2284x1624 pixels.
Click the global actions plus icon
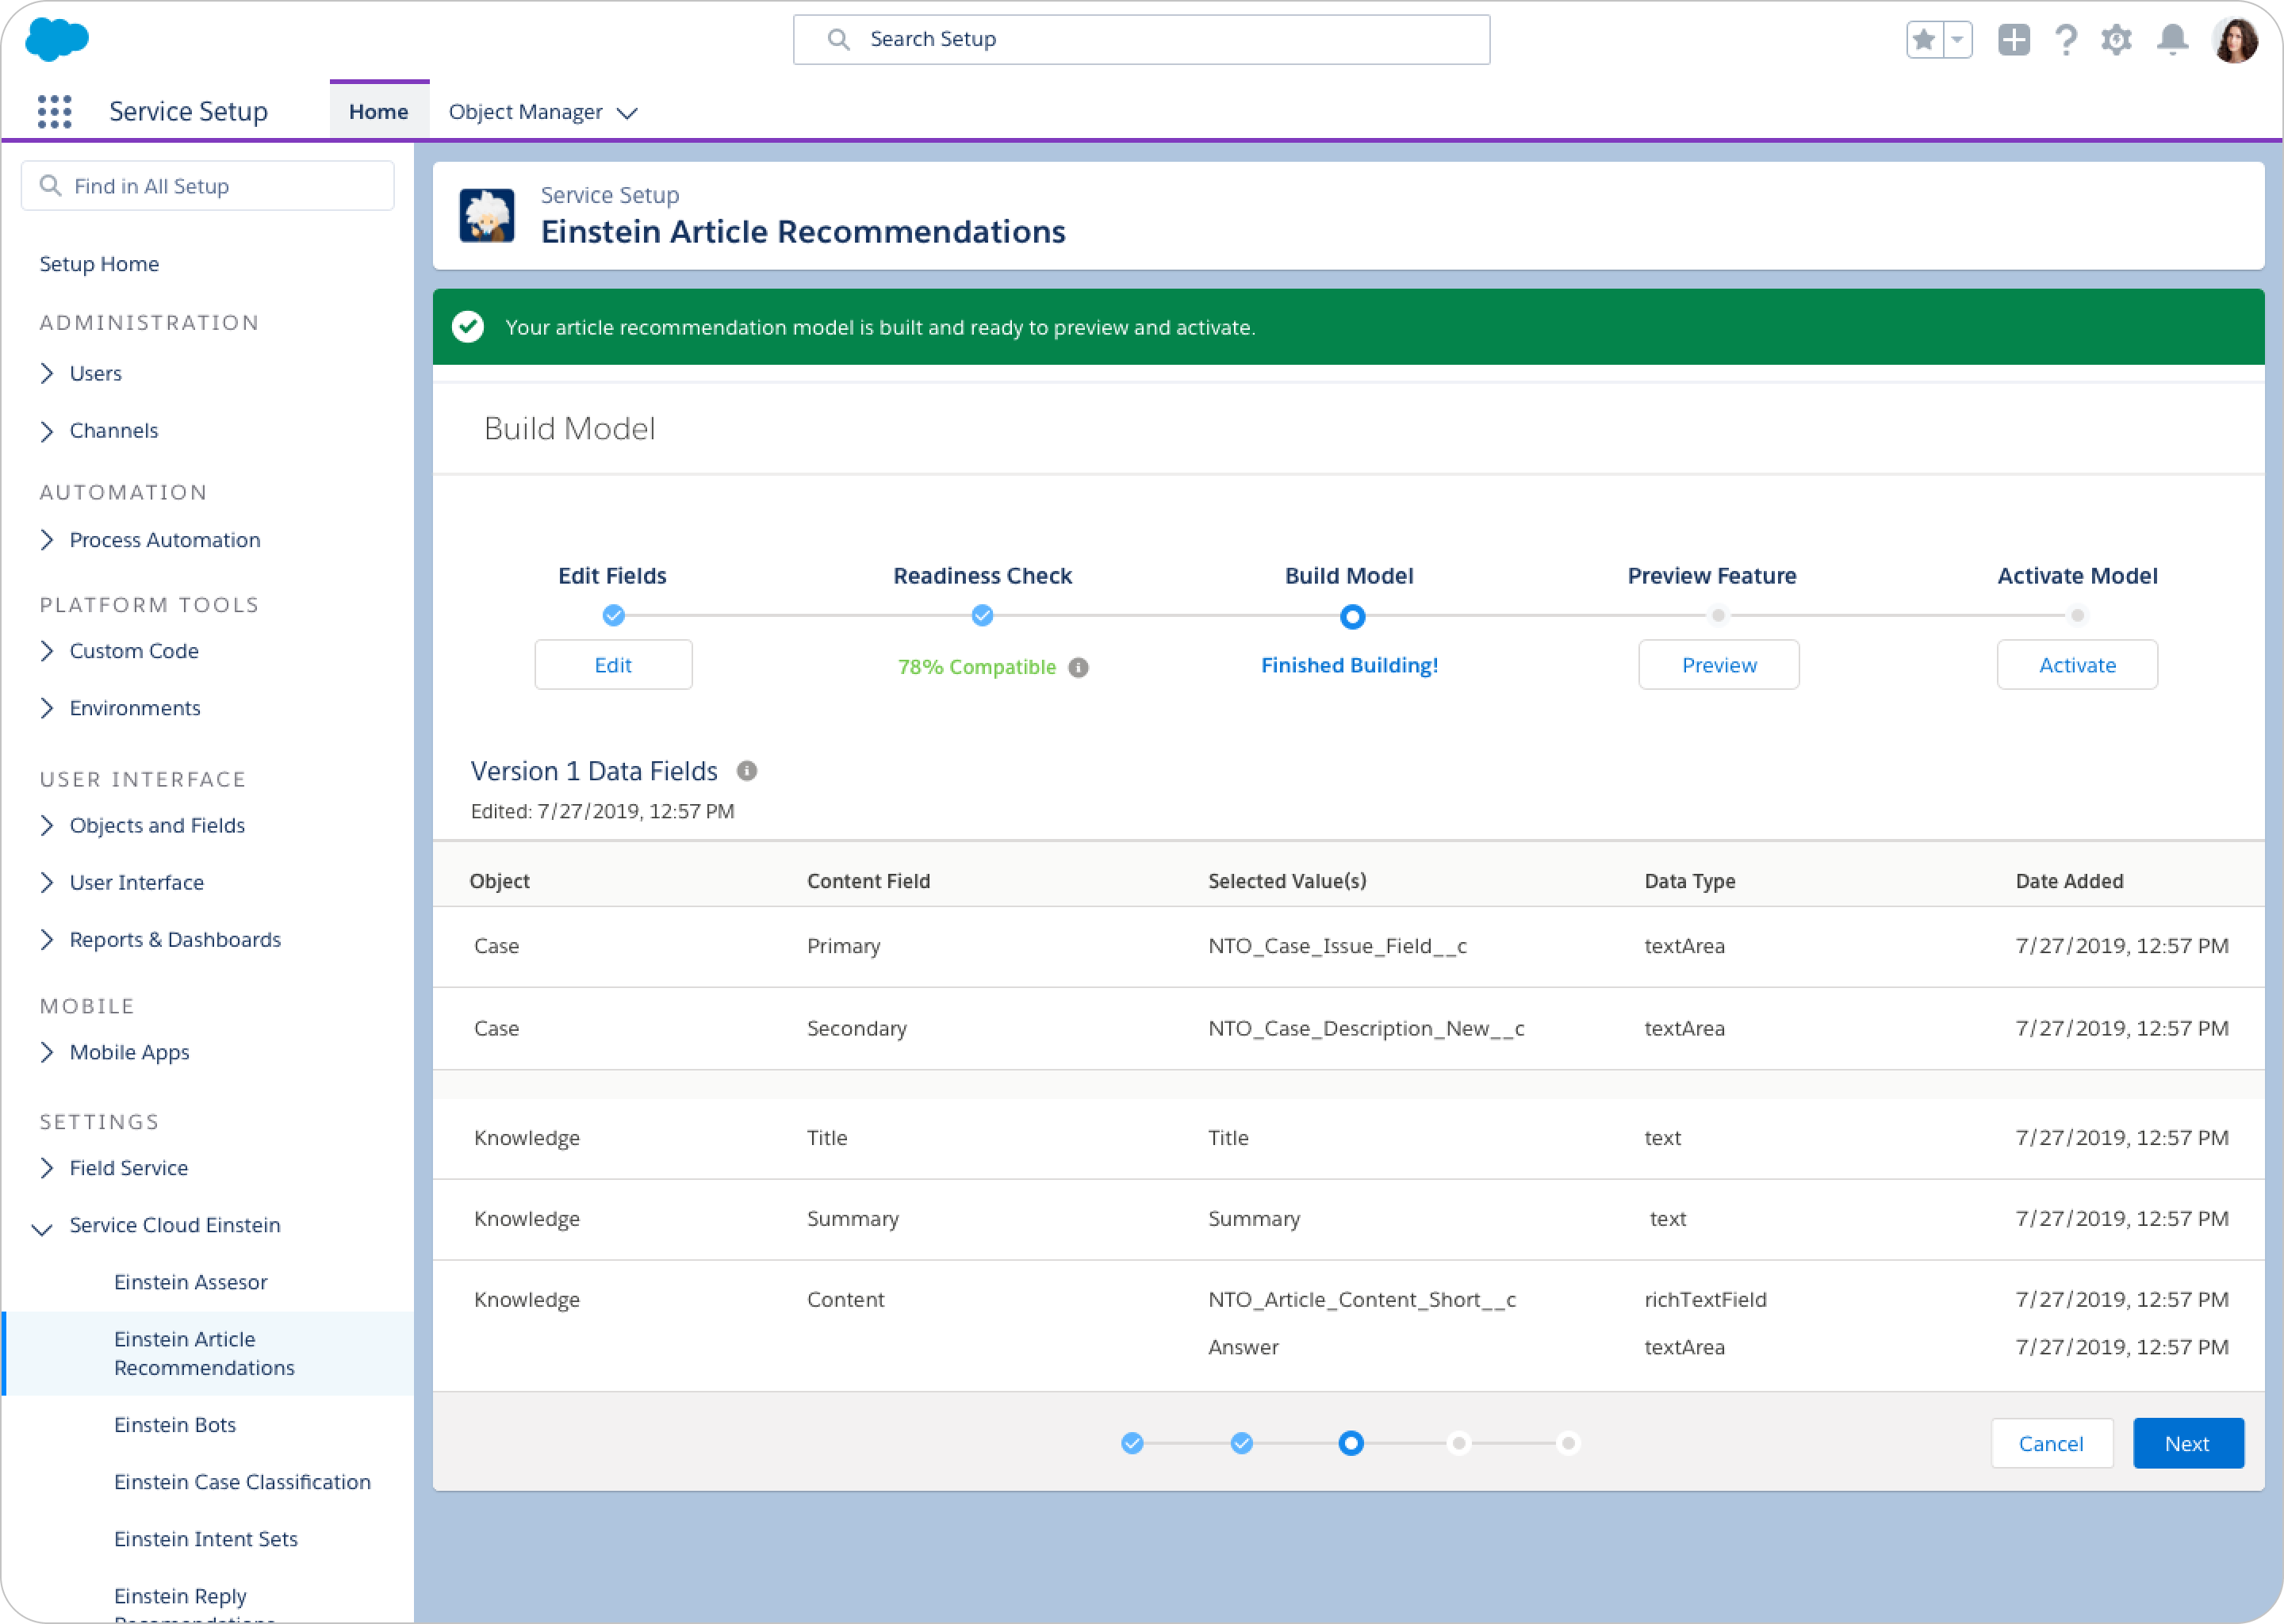click(x=2013, y=40)
